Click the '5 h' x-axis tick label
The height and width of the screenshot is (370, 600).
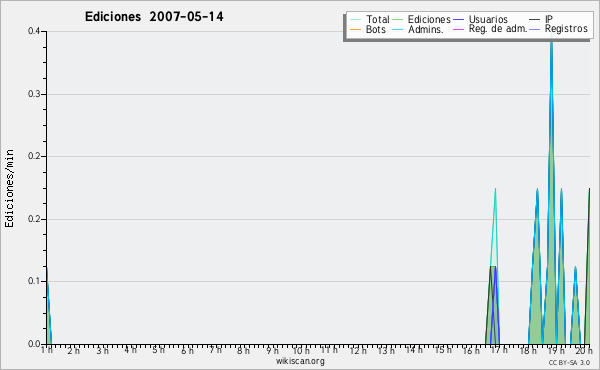pos(158,350)
